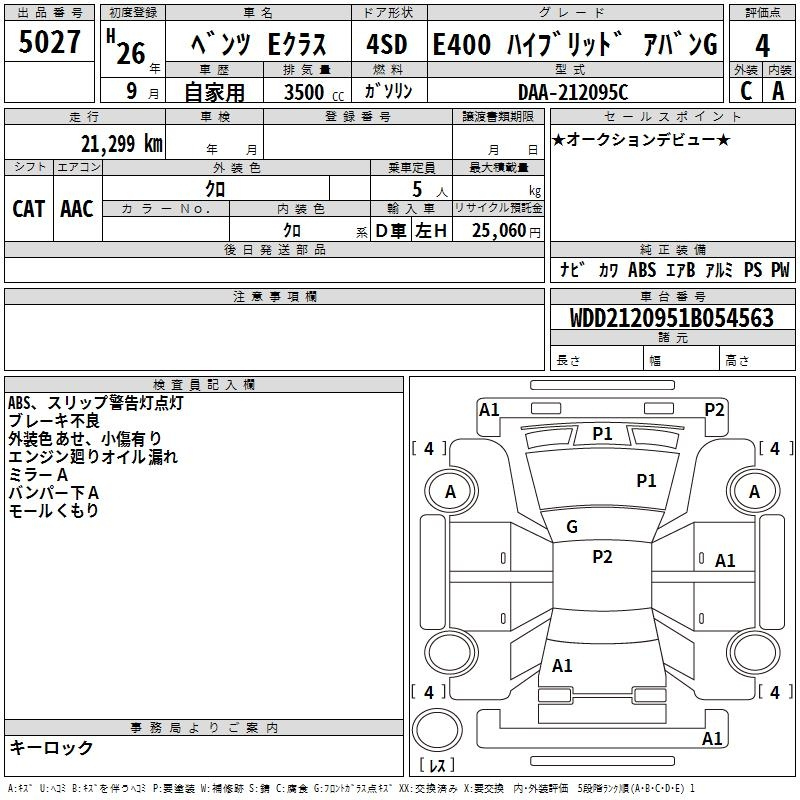800x800 pixels.
Task: Click the inspector note ブレーキ不良
Action: click(x=54, y=421)
